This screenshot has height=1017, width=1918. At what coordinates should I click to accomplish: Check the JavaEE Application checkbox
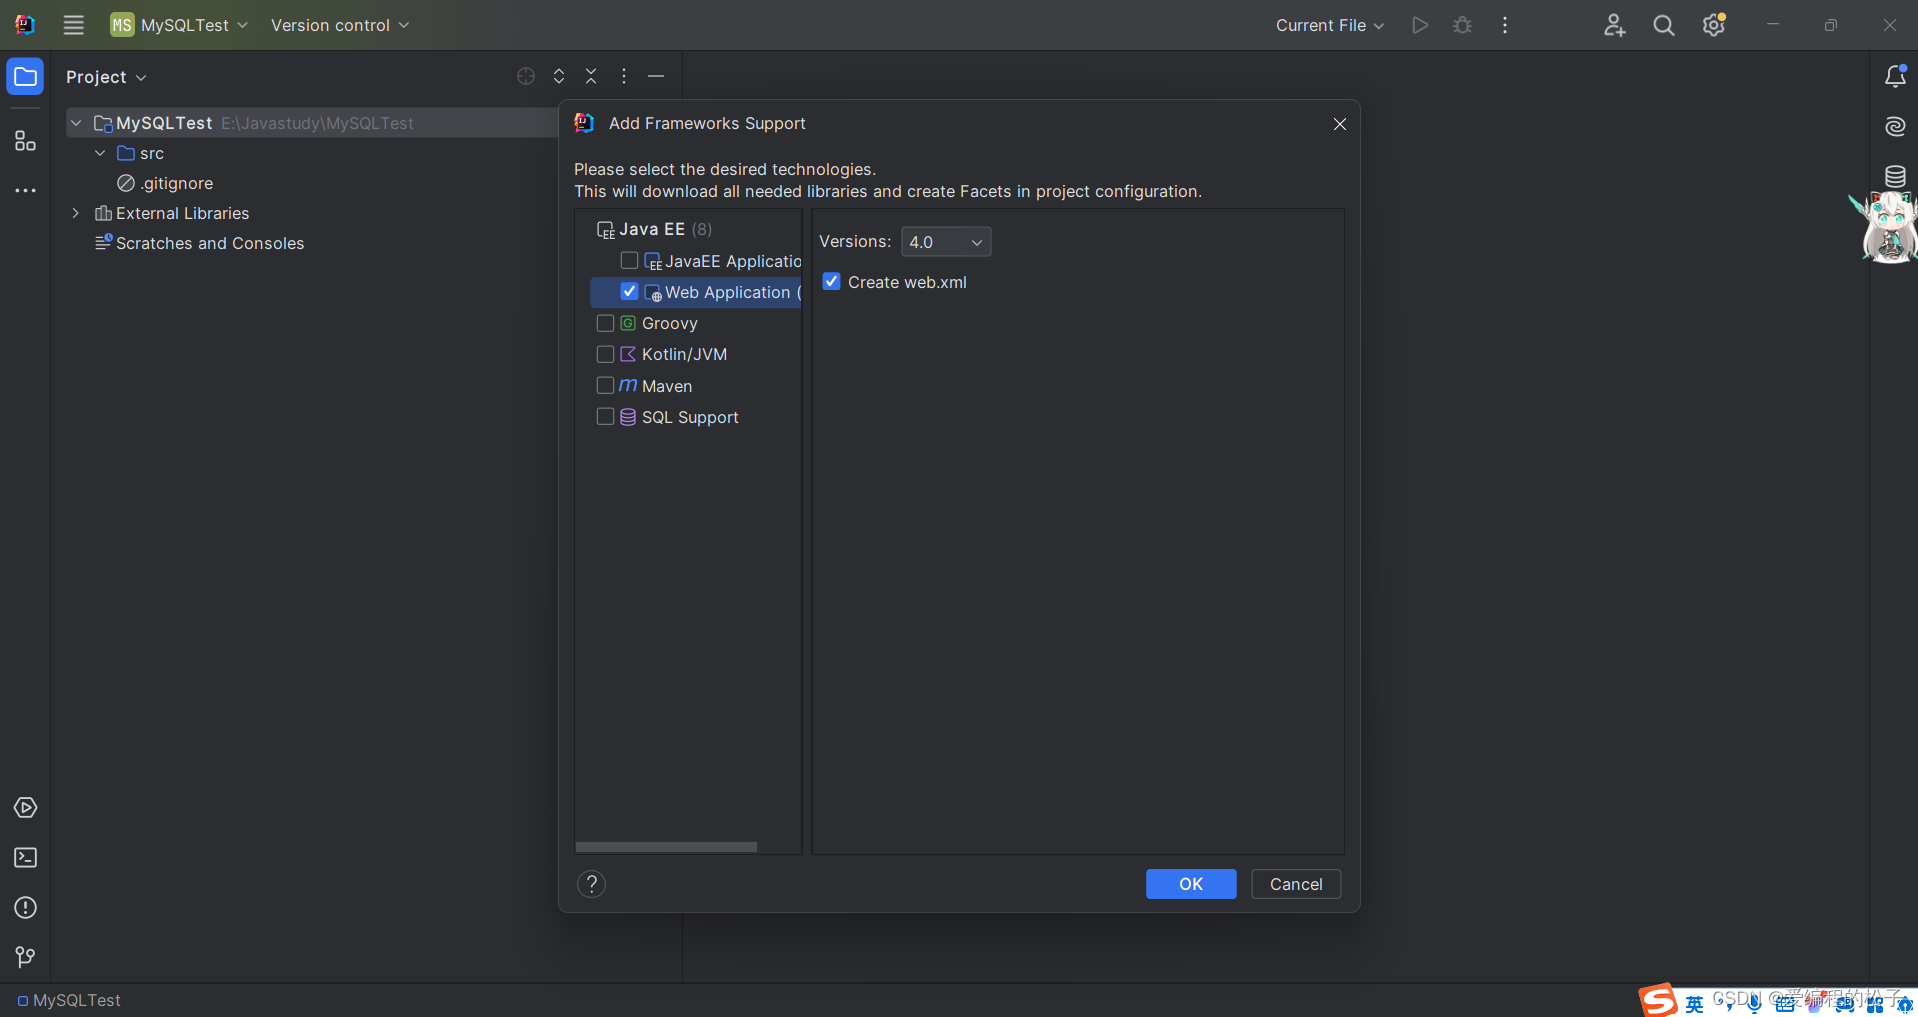629,261
